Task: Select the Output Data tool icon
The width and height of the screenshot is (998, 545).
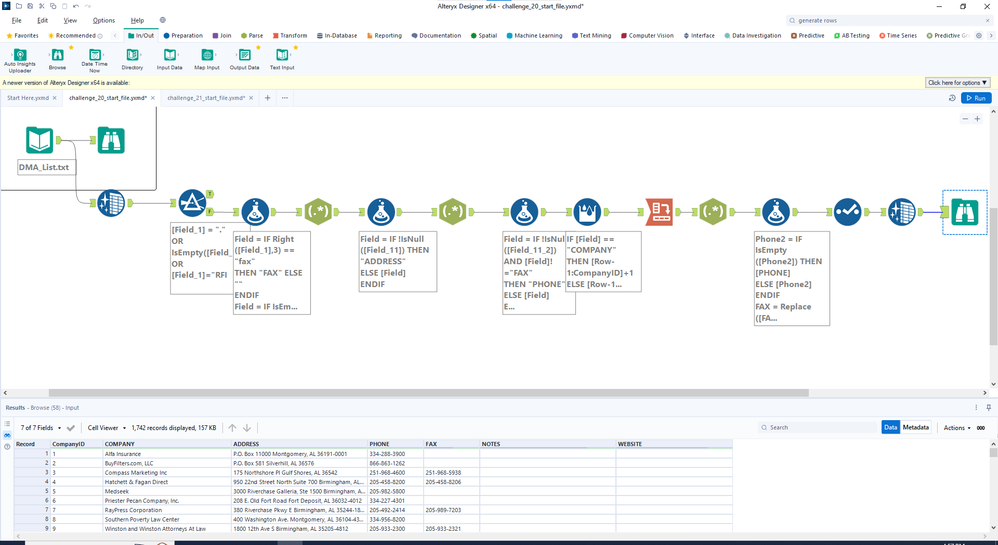Action: pyautogui.click(x=244, y=57)
